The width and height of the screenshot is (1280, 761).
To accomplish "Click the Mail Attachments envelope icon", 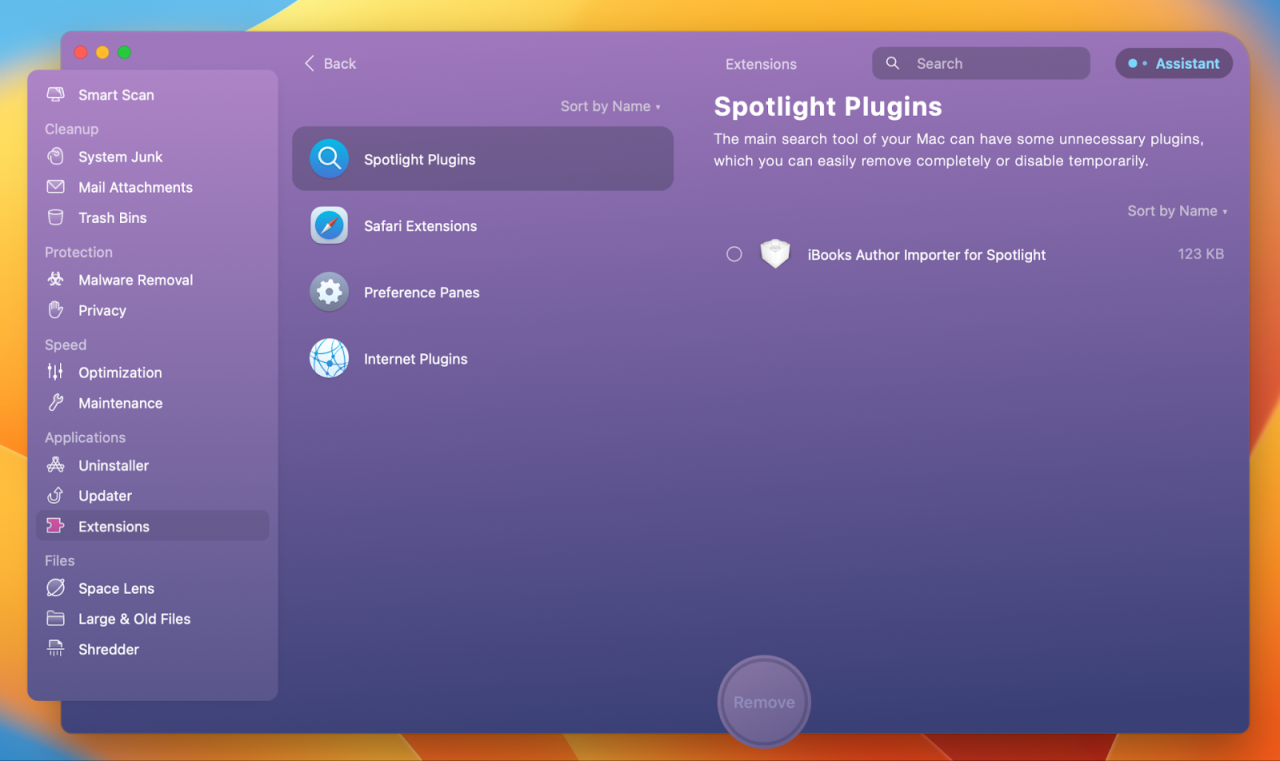I will pyautogui.click(x=56, y=187).
